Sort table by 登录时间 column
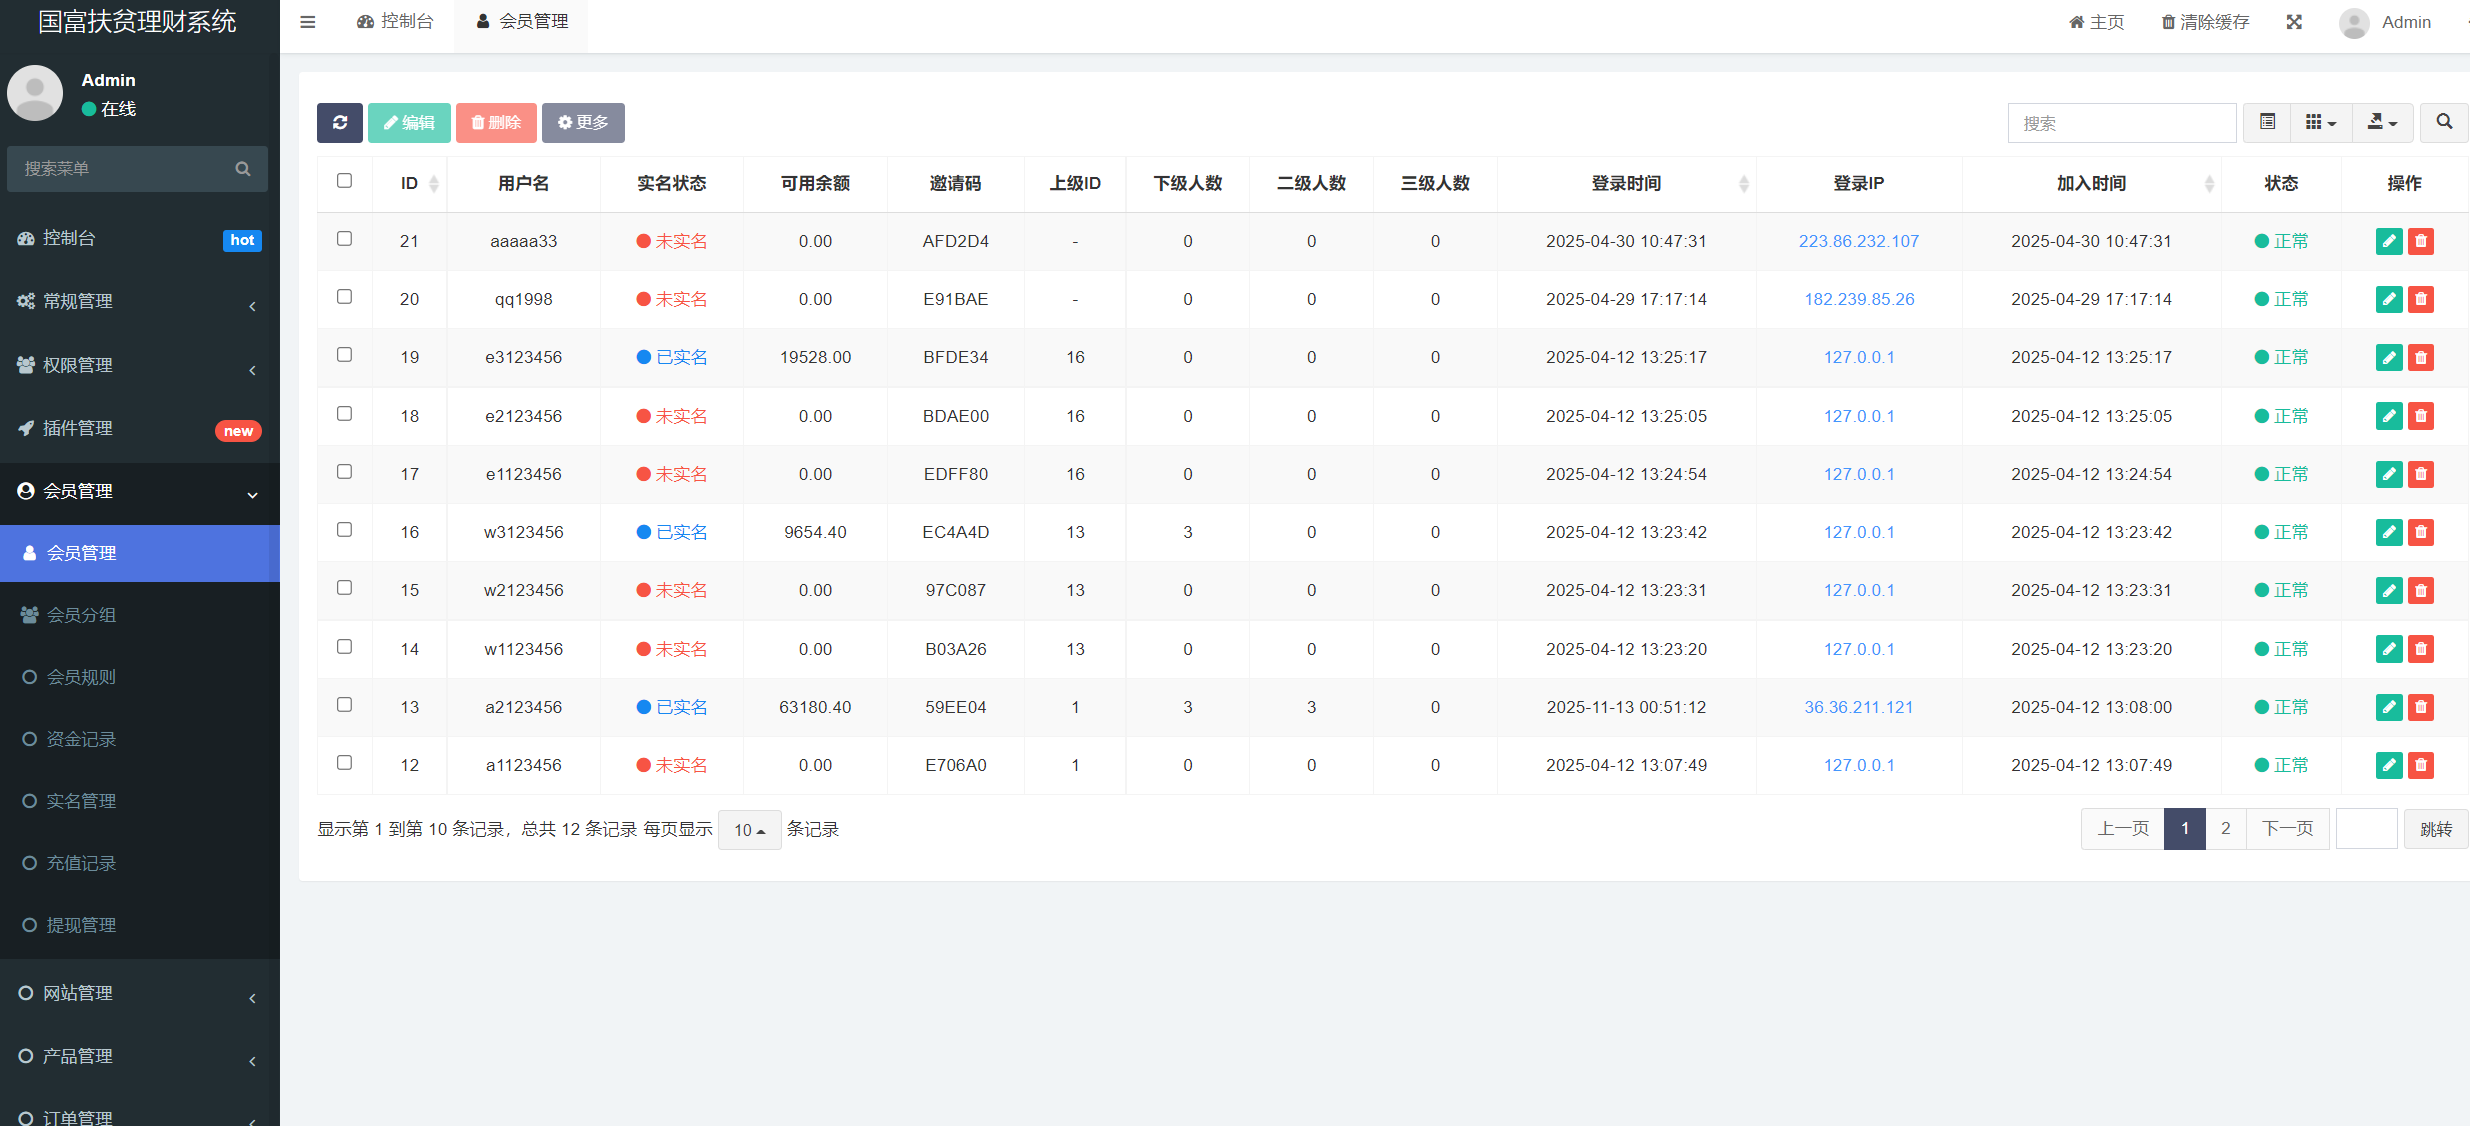This screenshot has height=1126, width=2470. coord(1626,183)
